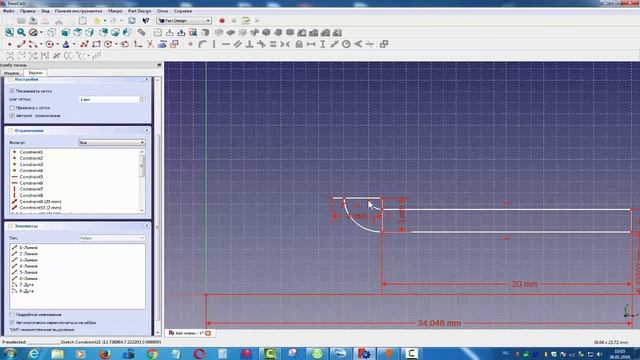Apply the vertical constraint
The width and height of the screenshot is (640, 360).
click(214, 44)
